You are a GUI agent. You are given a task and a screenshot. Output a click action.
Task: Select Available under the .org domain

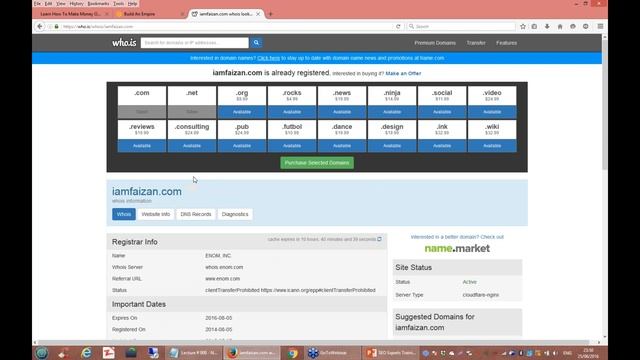tap(242, 112)
